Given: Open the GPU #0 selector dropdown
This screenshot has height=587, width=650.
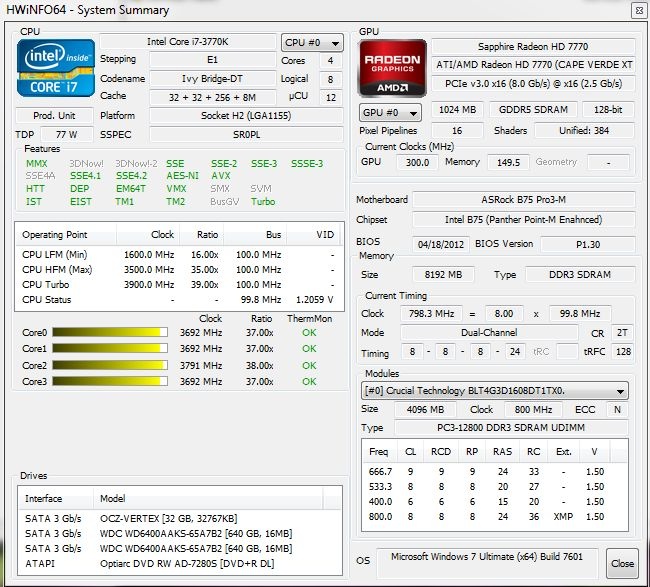Looking at the screenshot, I should (x=390, y=112).
